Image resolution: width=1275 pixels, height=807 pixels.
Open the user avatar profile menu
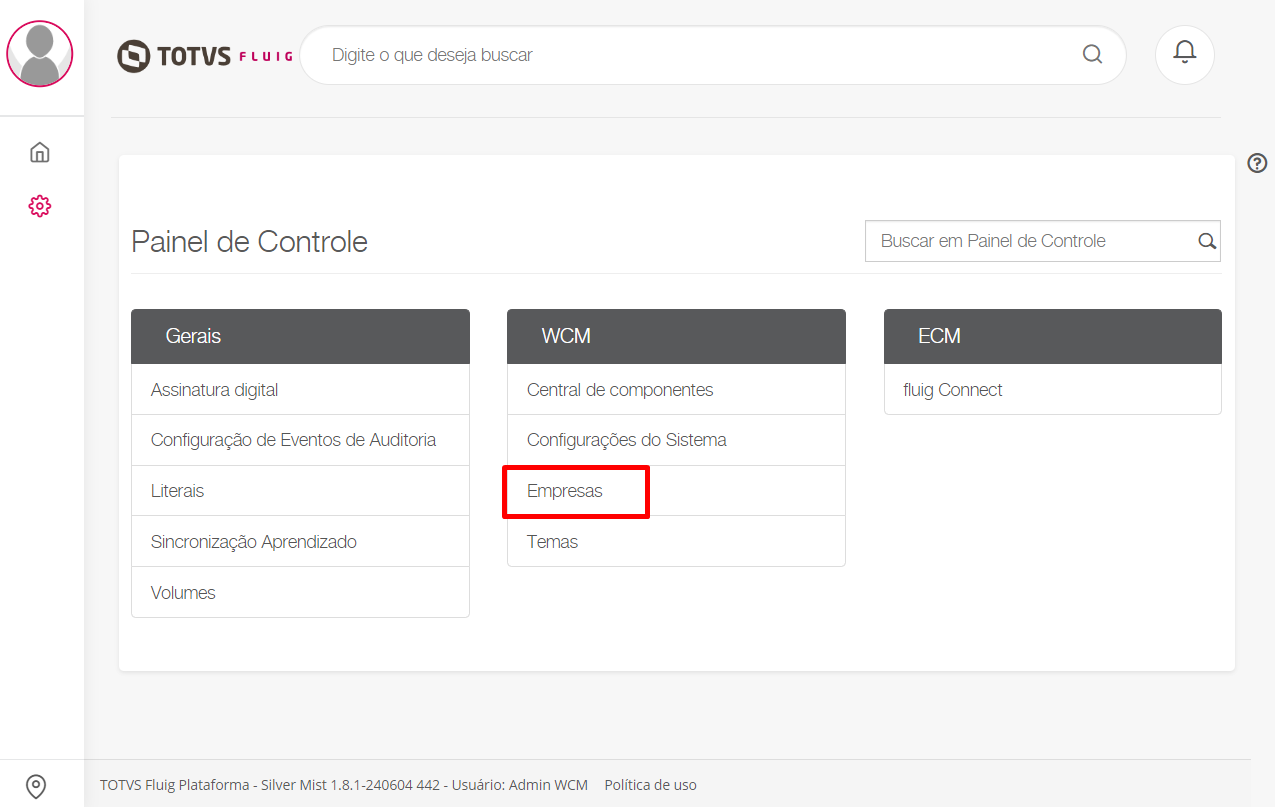point(40,54)
